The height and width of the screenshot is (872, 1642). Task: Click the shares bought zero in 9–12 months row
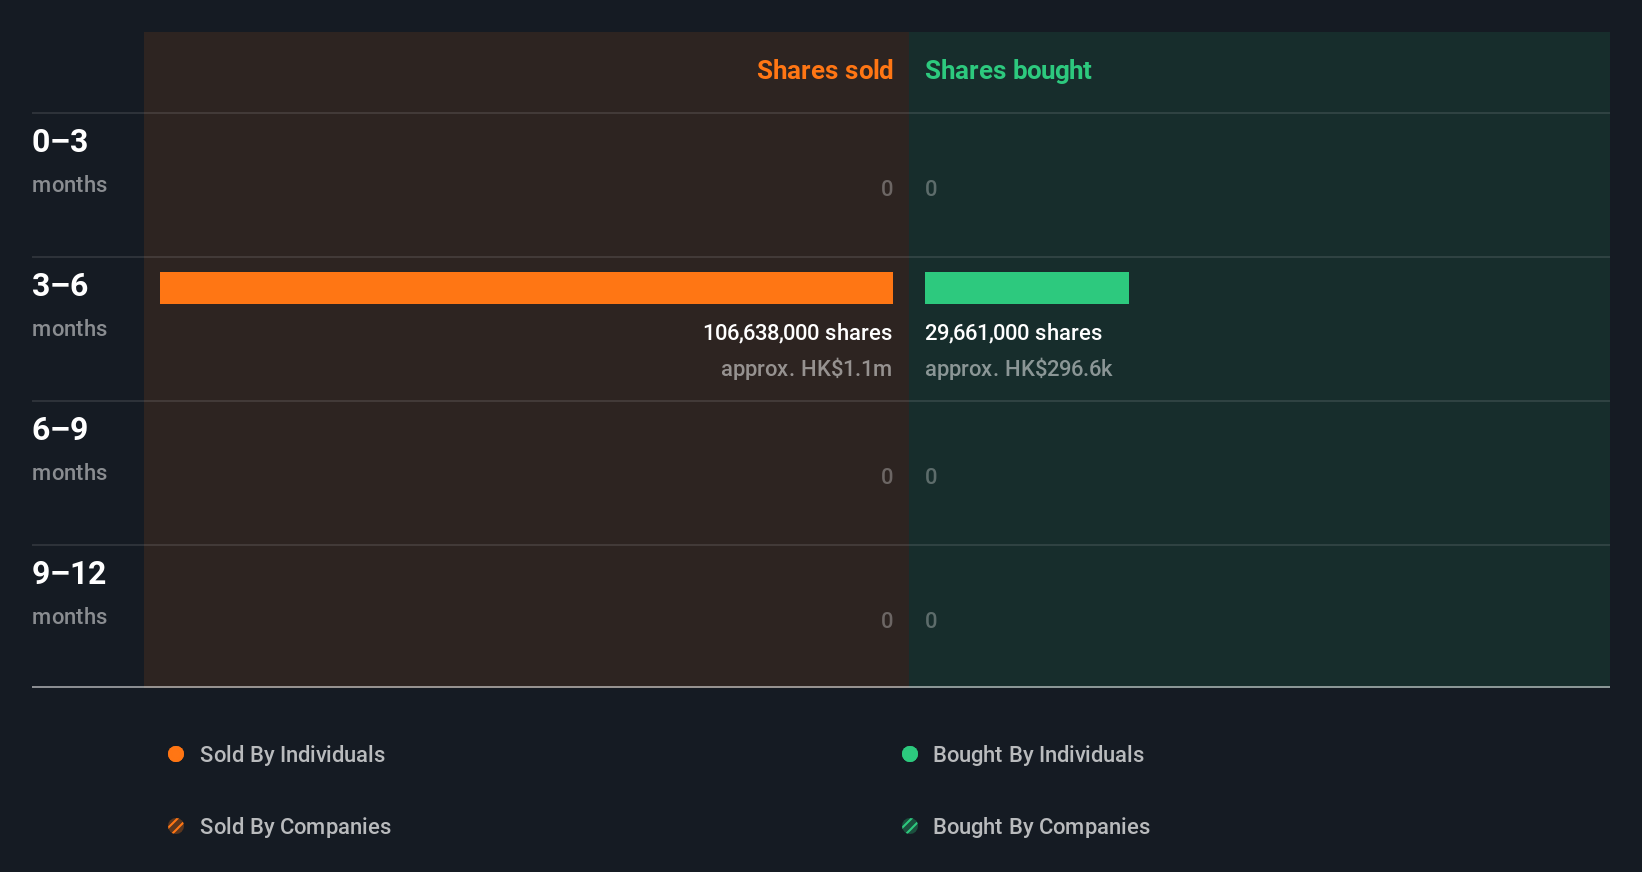931,620
